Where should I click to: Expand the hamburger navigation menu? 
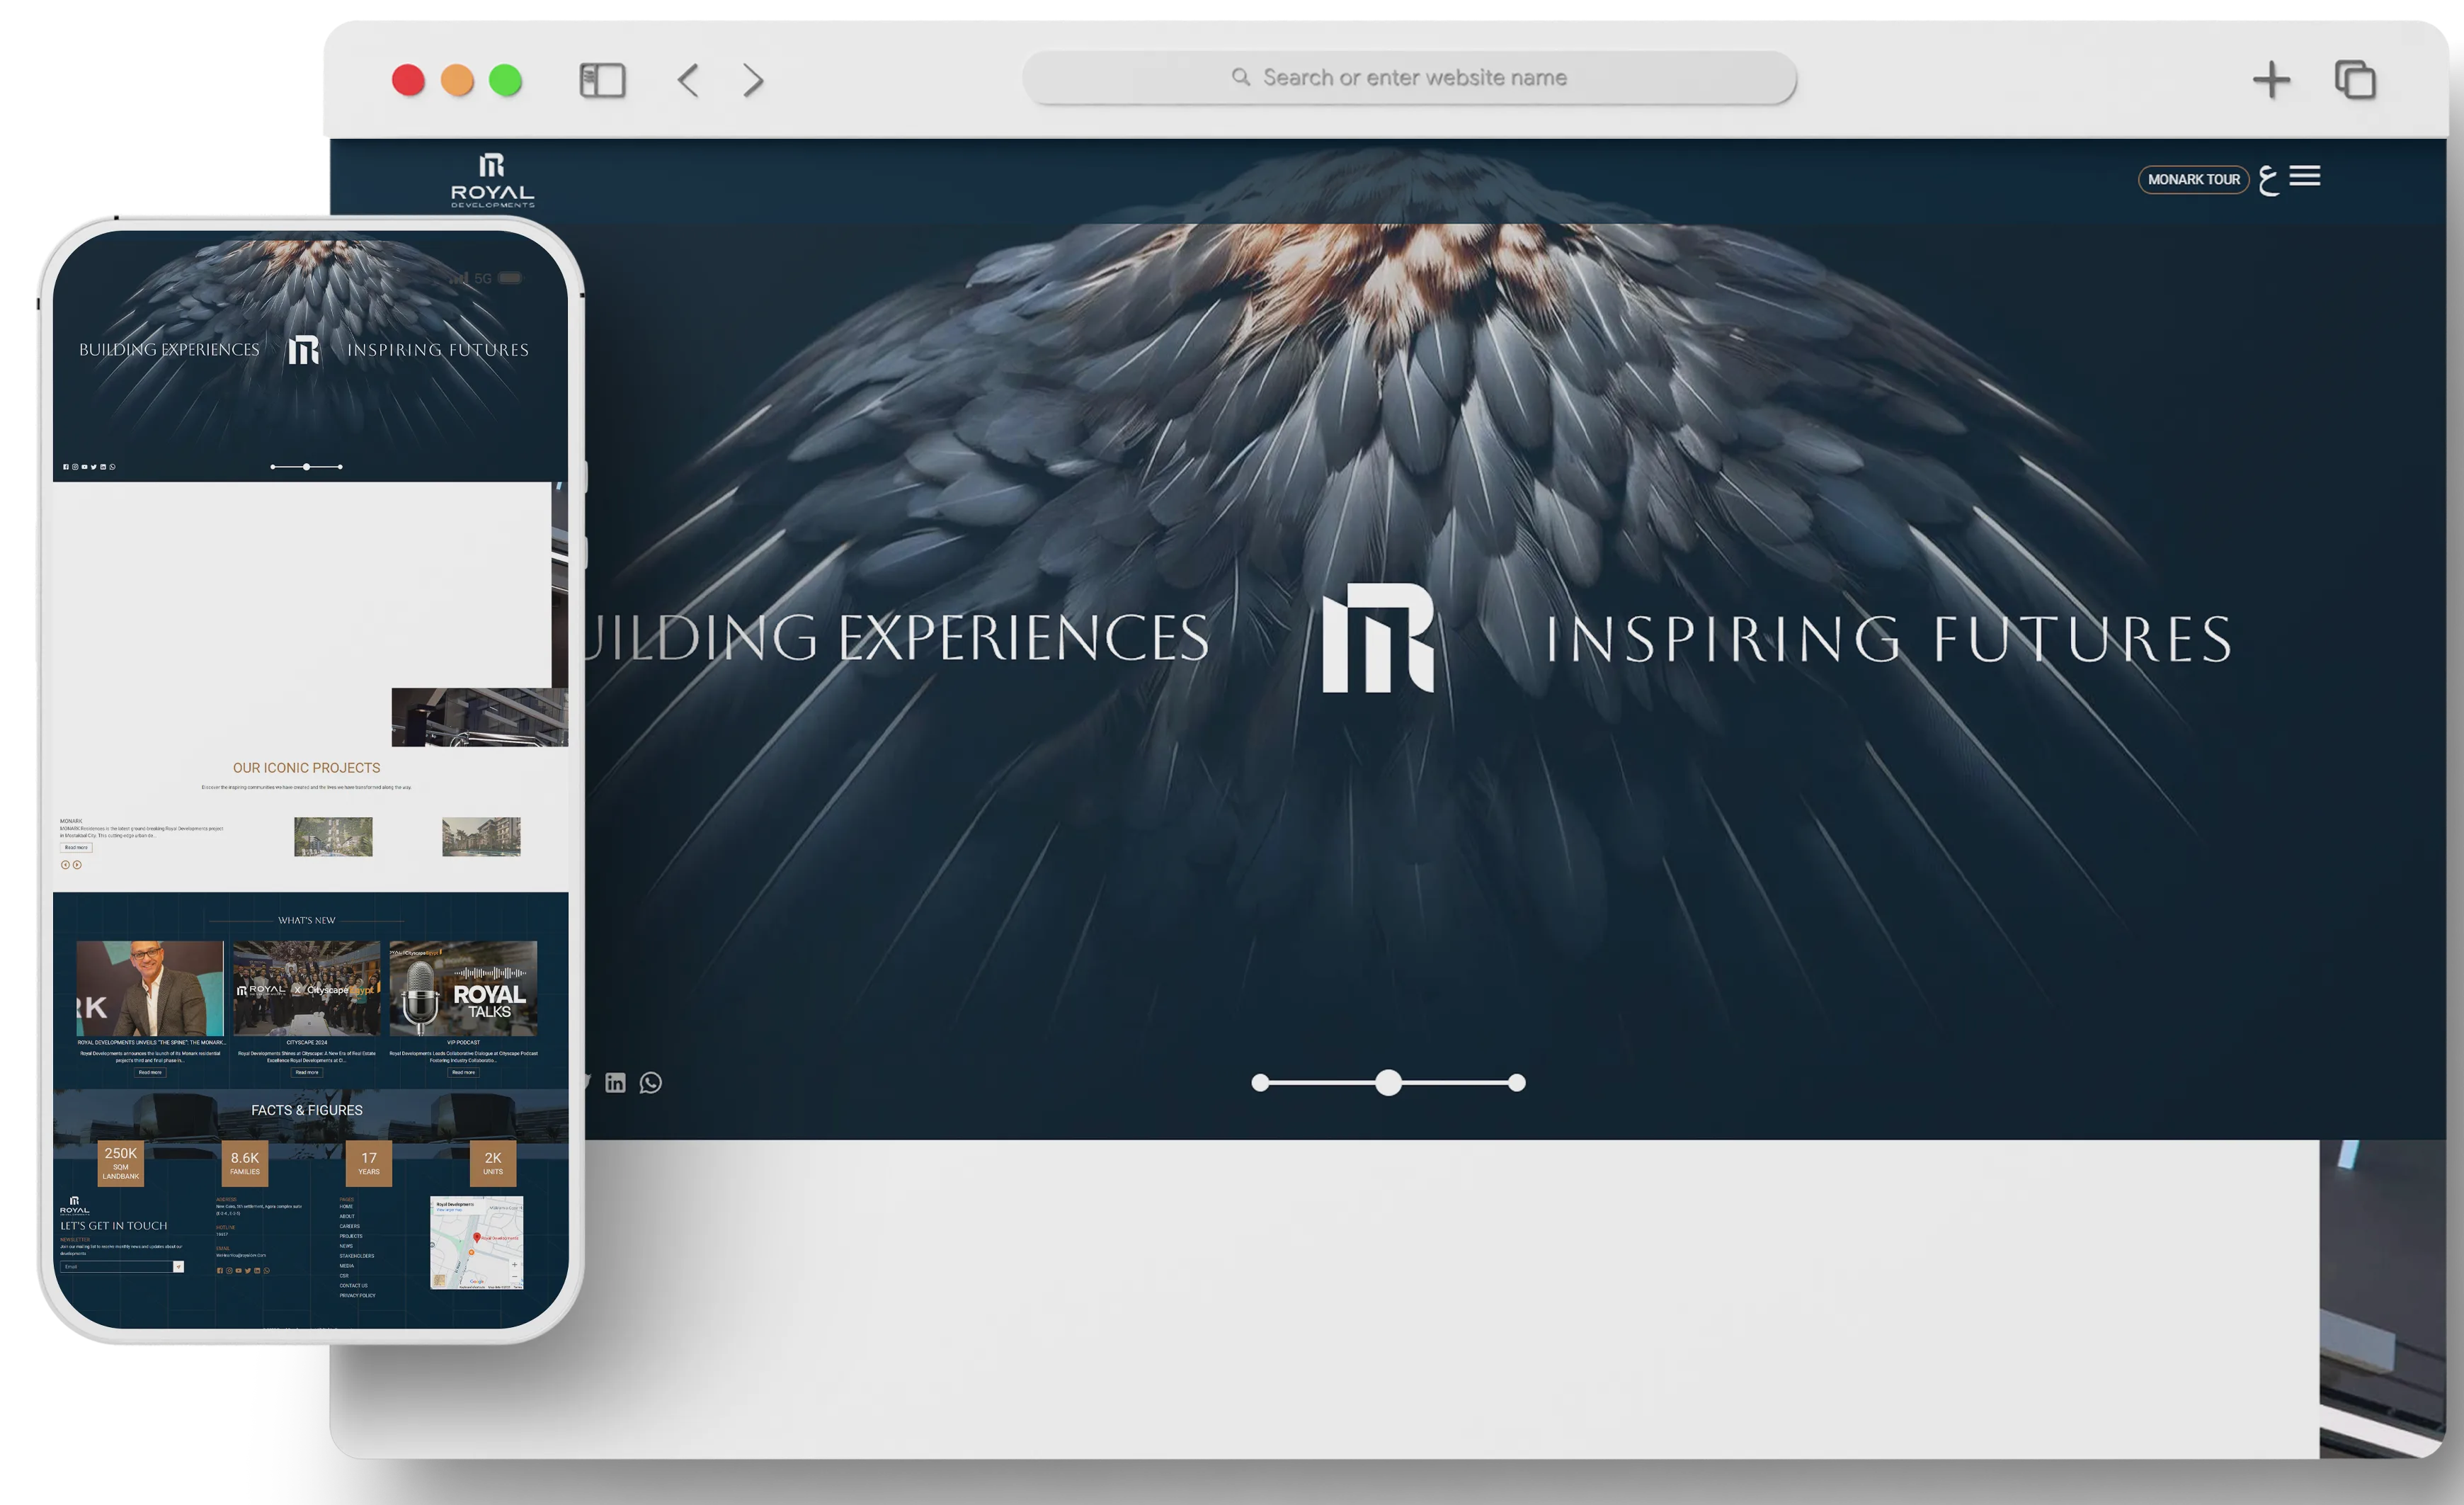click(x=2305, y=176)
